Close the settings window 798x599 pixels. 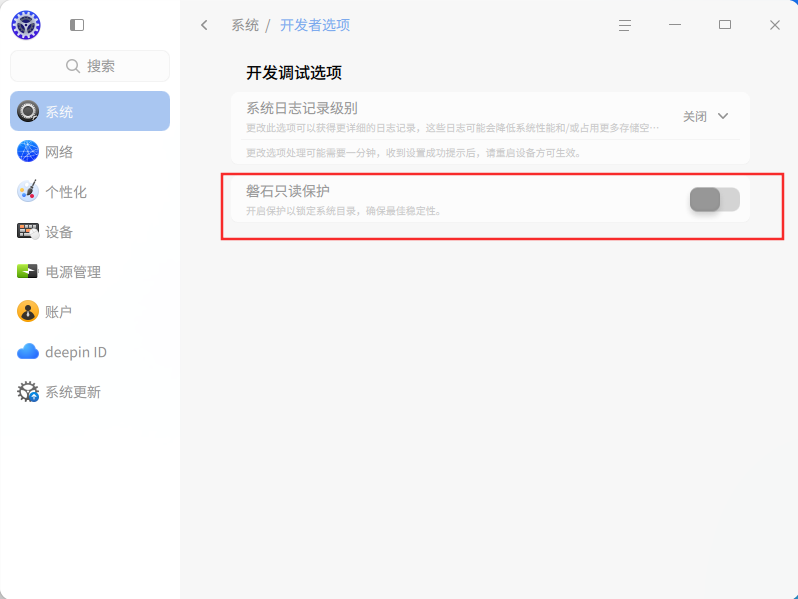775,25
